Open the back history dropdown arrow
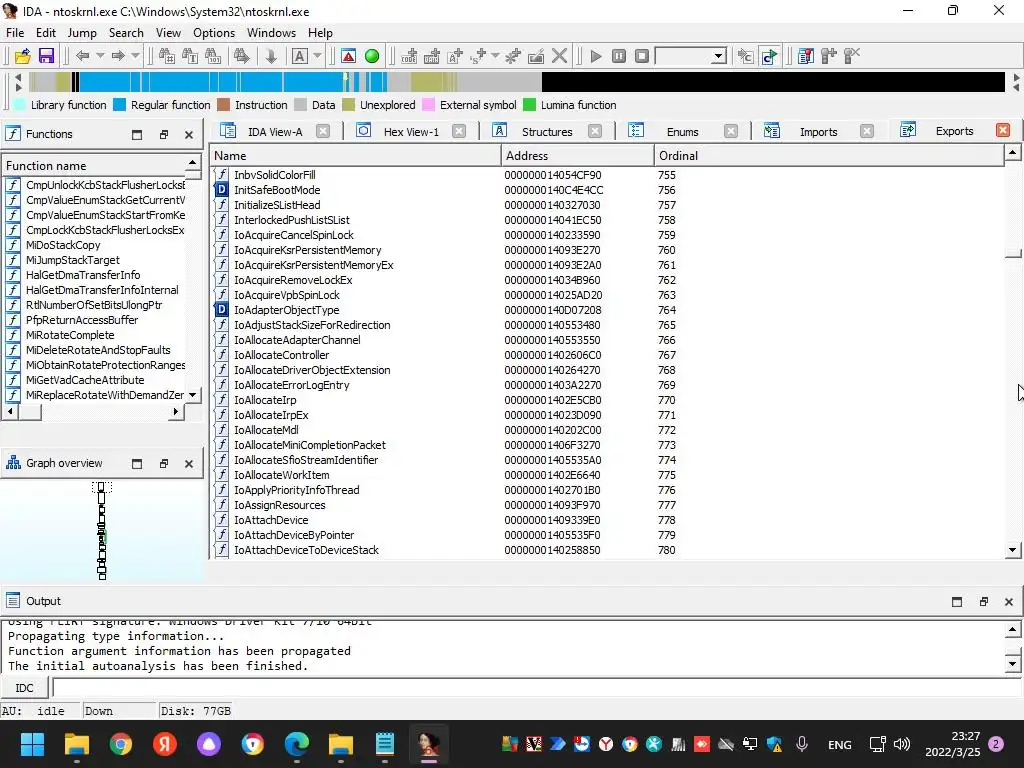 point(100,56)
